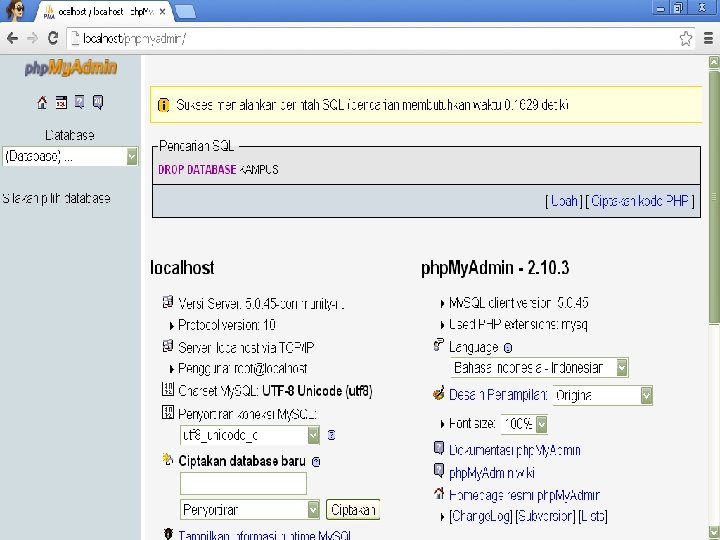Click the phpMyAdmin wiki book icon
This screenshot has height=540, width=720.
pos(439,470)
